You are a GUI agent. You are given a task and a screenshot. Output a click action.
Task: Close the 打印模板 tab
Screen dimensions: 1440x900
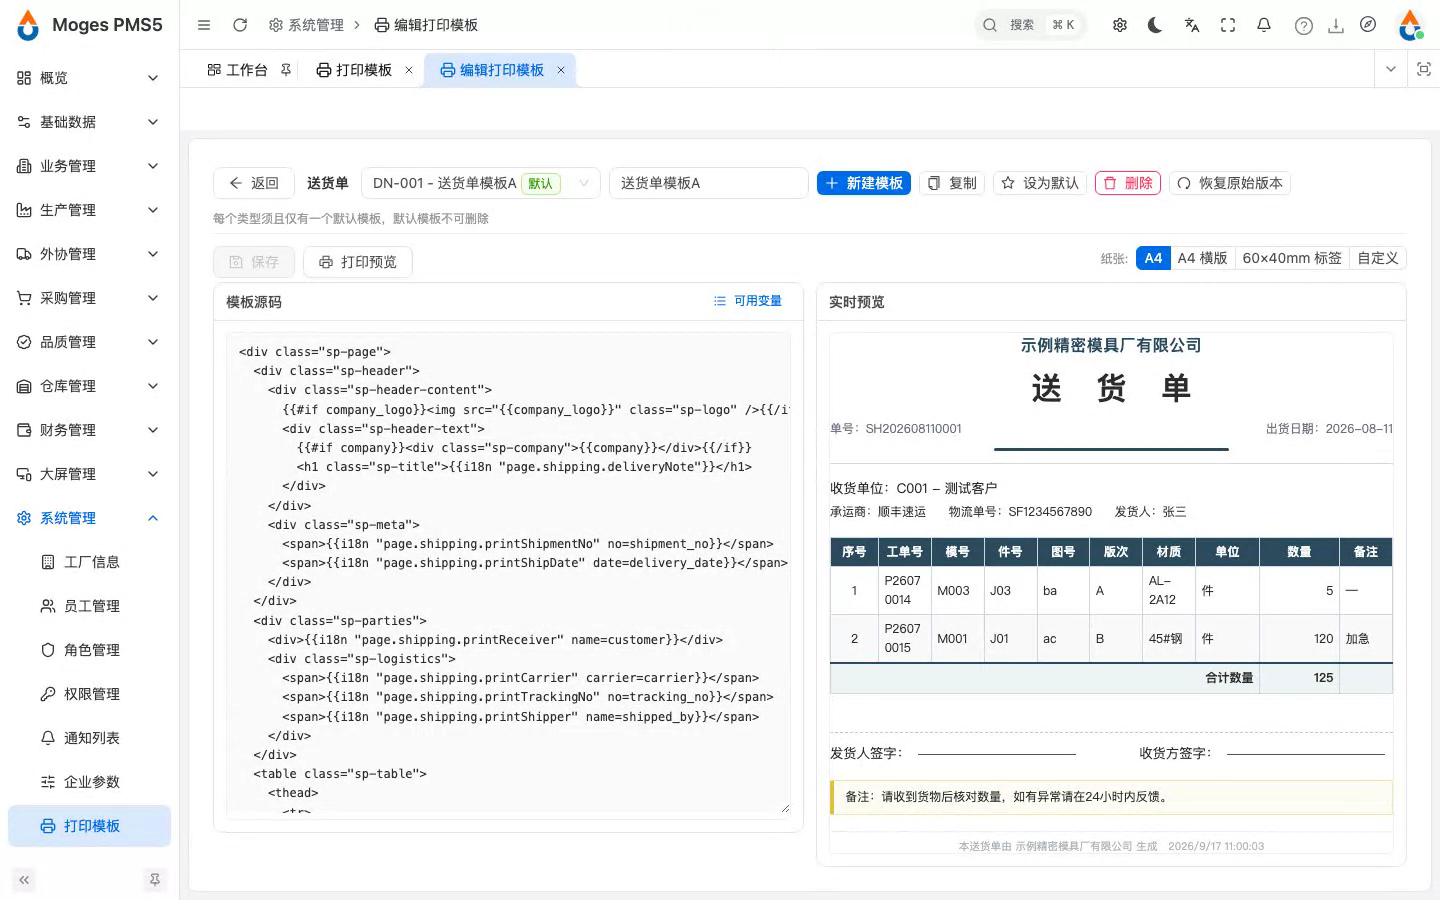tap(409, 70)
